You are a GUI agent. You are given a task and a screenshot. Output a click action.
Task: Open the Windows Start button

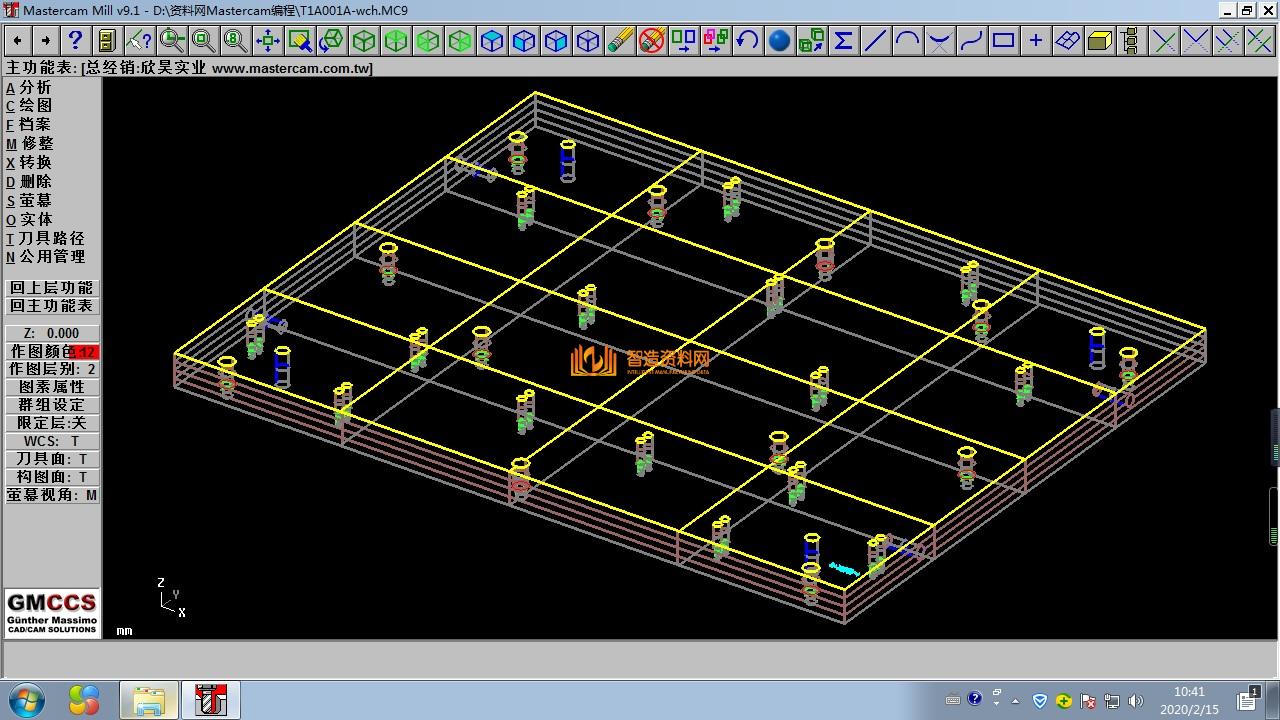pyautogui.click(x=26, y=699)
